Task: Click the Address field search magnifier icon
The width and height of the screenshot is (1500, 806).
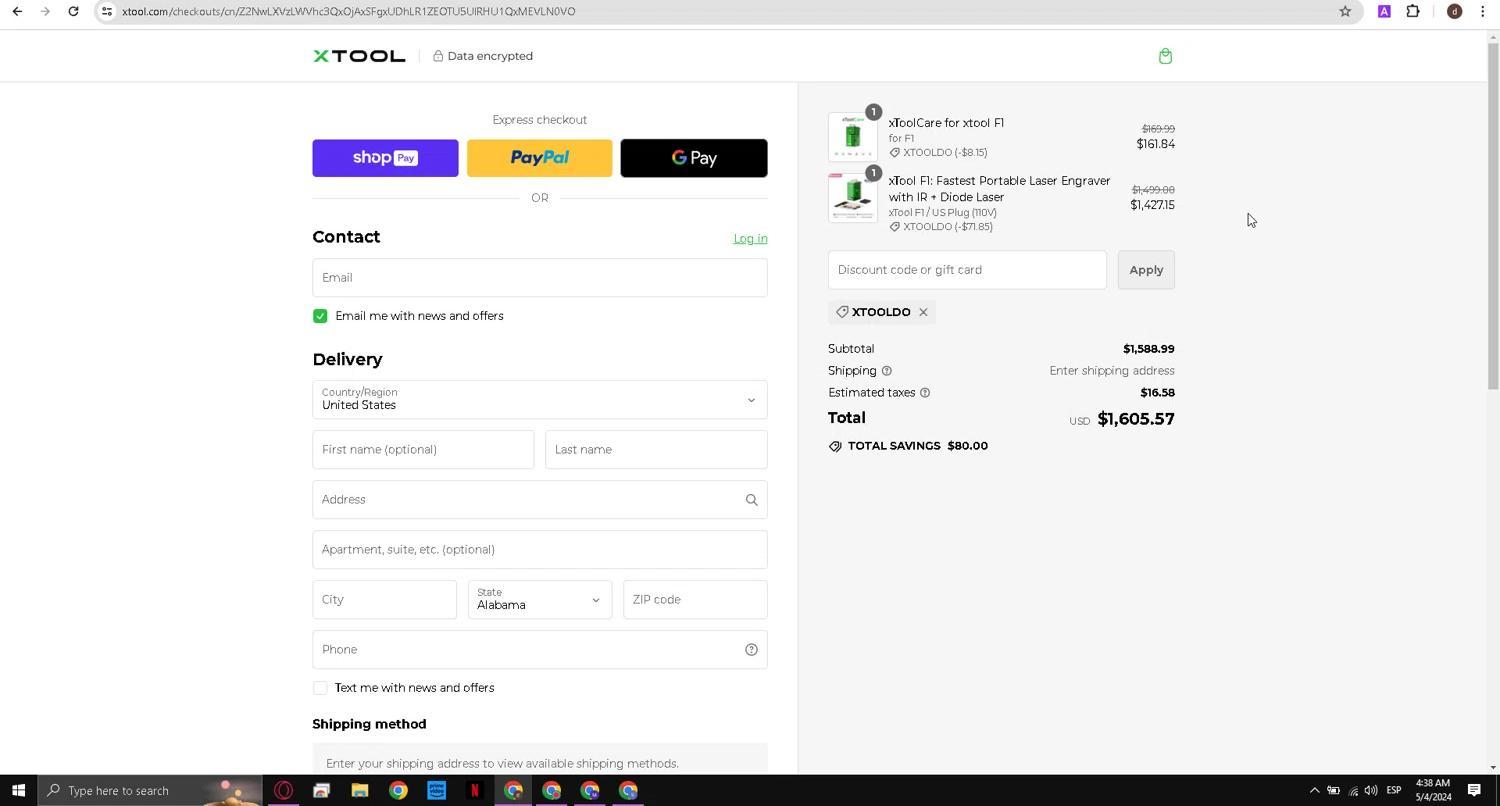Action: pyautogui.click(x=751, y=500)
